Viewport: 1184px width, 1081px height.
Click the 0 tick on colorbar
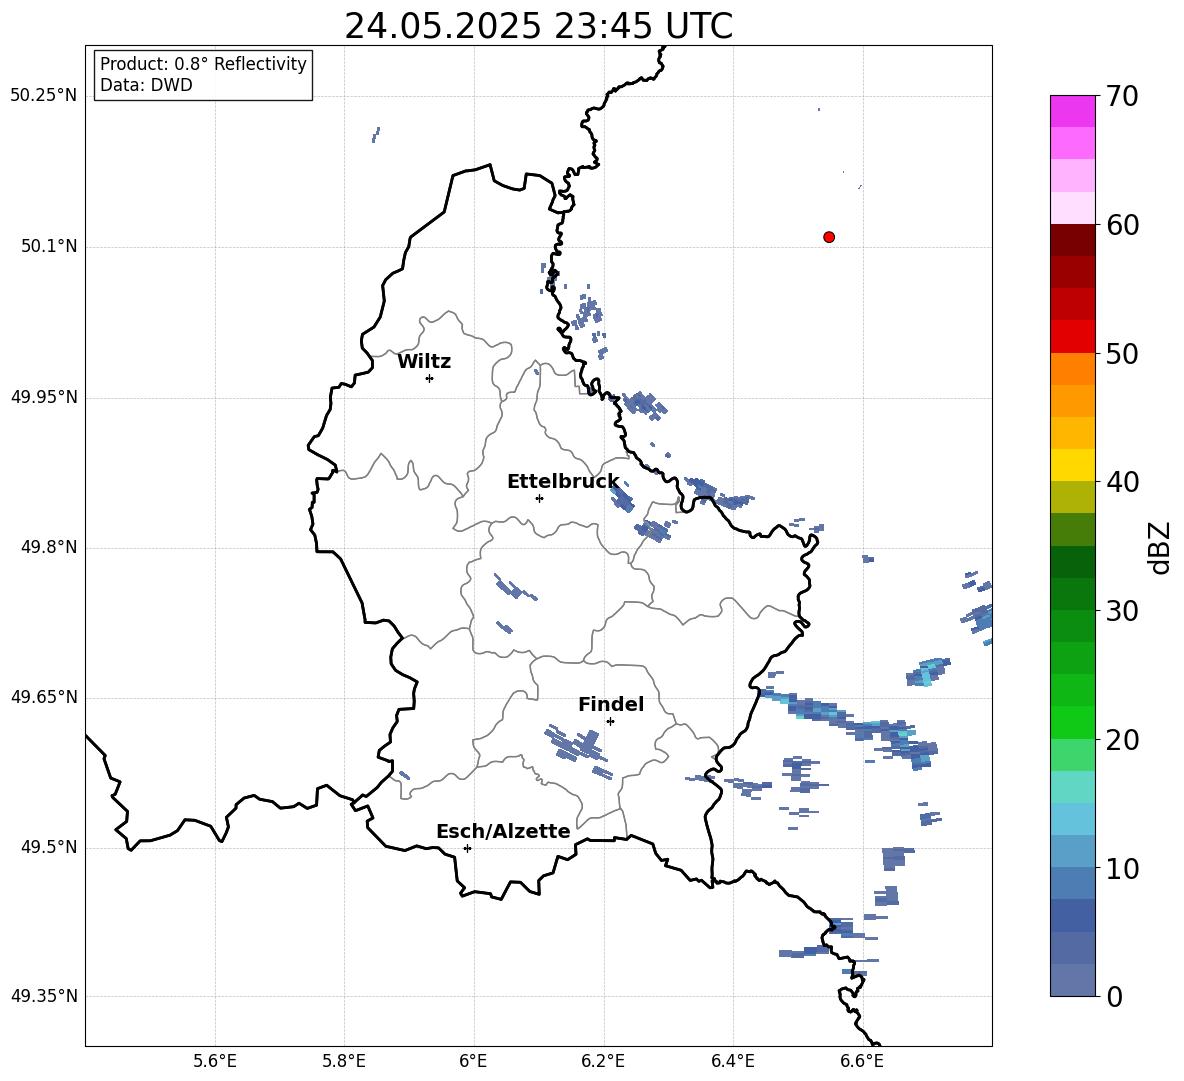[1114, 996]
